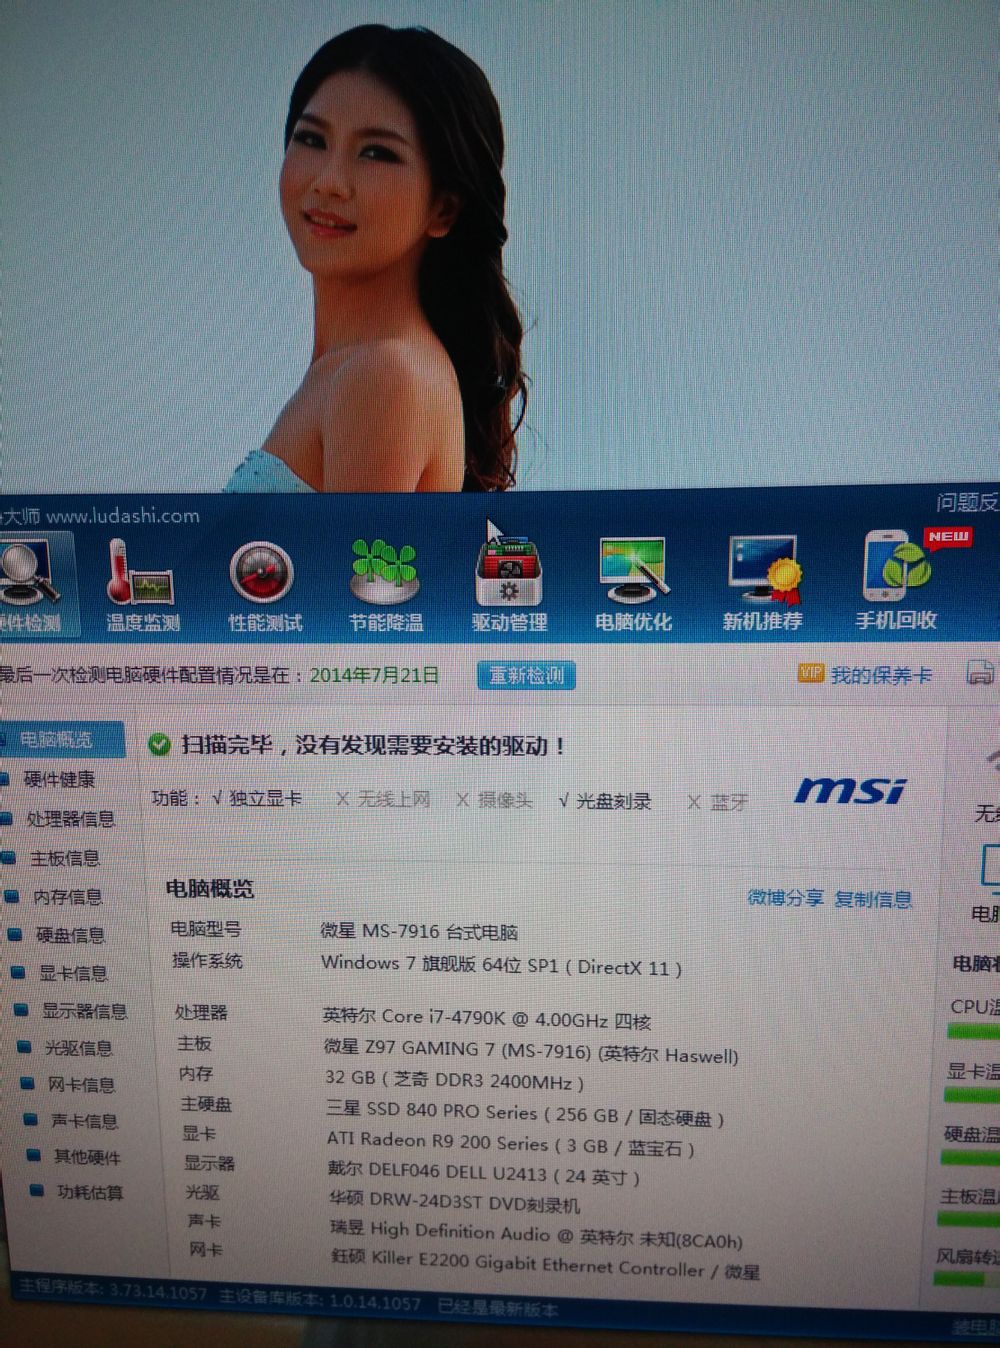Click the www.ludashi.com title text
The height and width of the screenshot is (1348, 1000).
pyautogui.click(x=122, y=516)
